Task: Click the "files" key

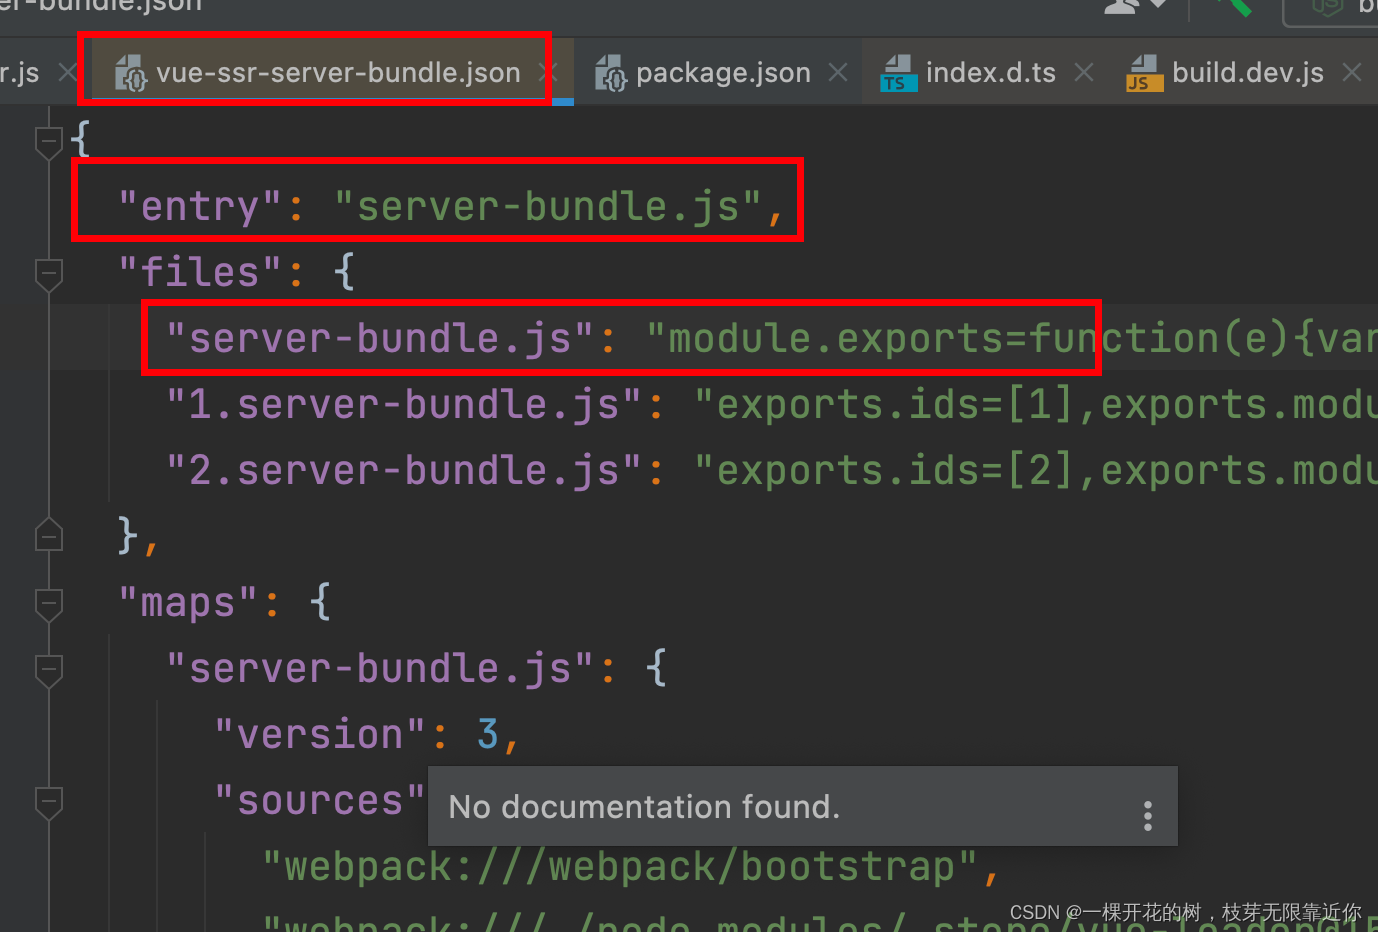Action: click(x=200, y=272)
